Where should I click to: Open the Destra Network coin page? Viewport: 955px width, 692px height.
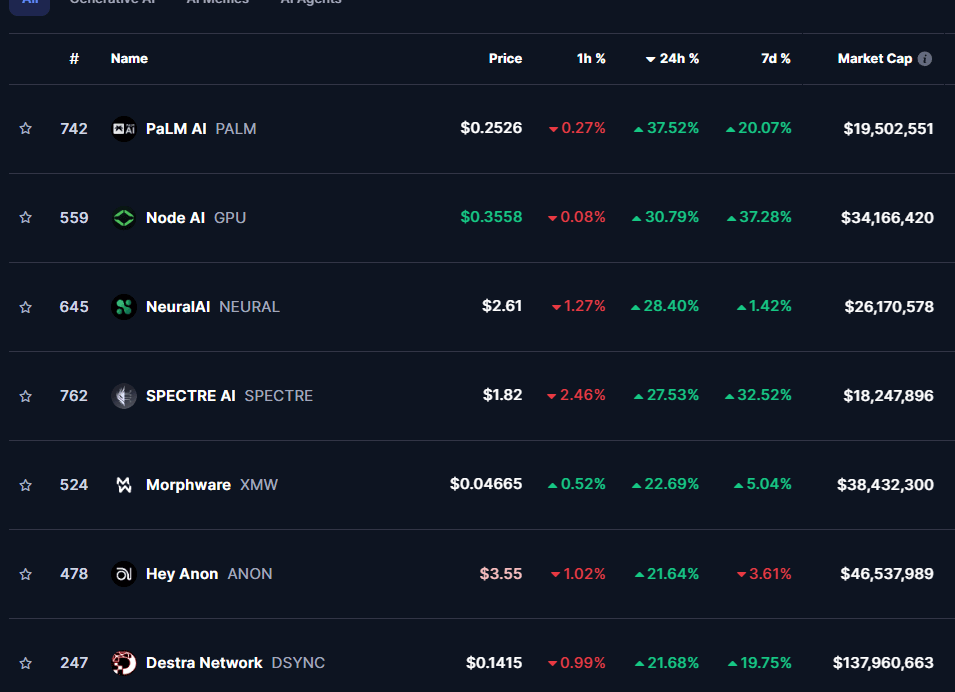204,663
